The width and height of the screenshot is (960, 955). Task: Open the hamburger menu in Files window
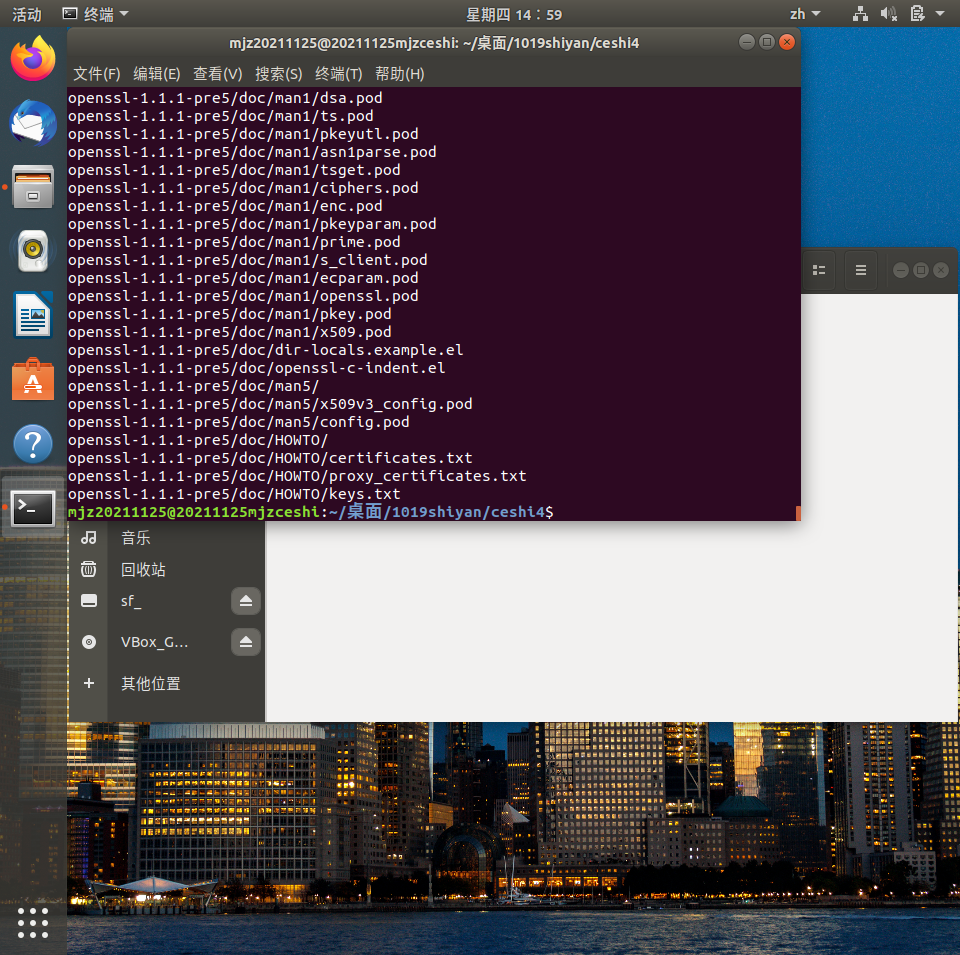pyautogui.click(x=861, y=270)
